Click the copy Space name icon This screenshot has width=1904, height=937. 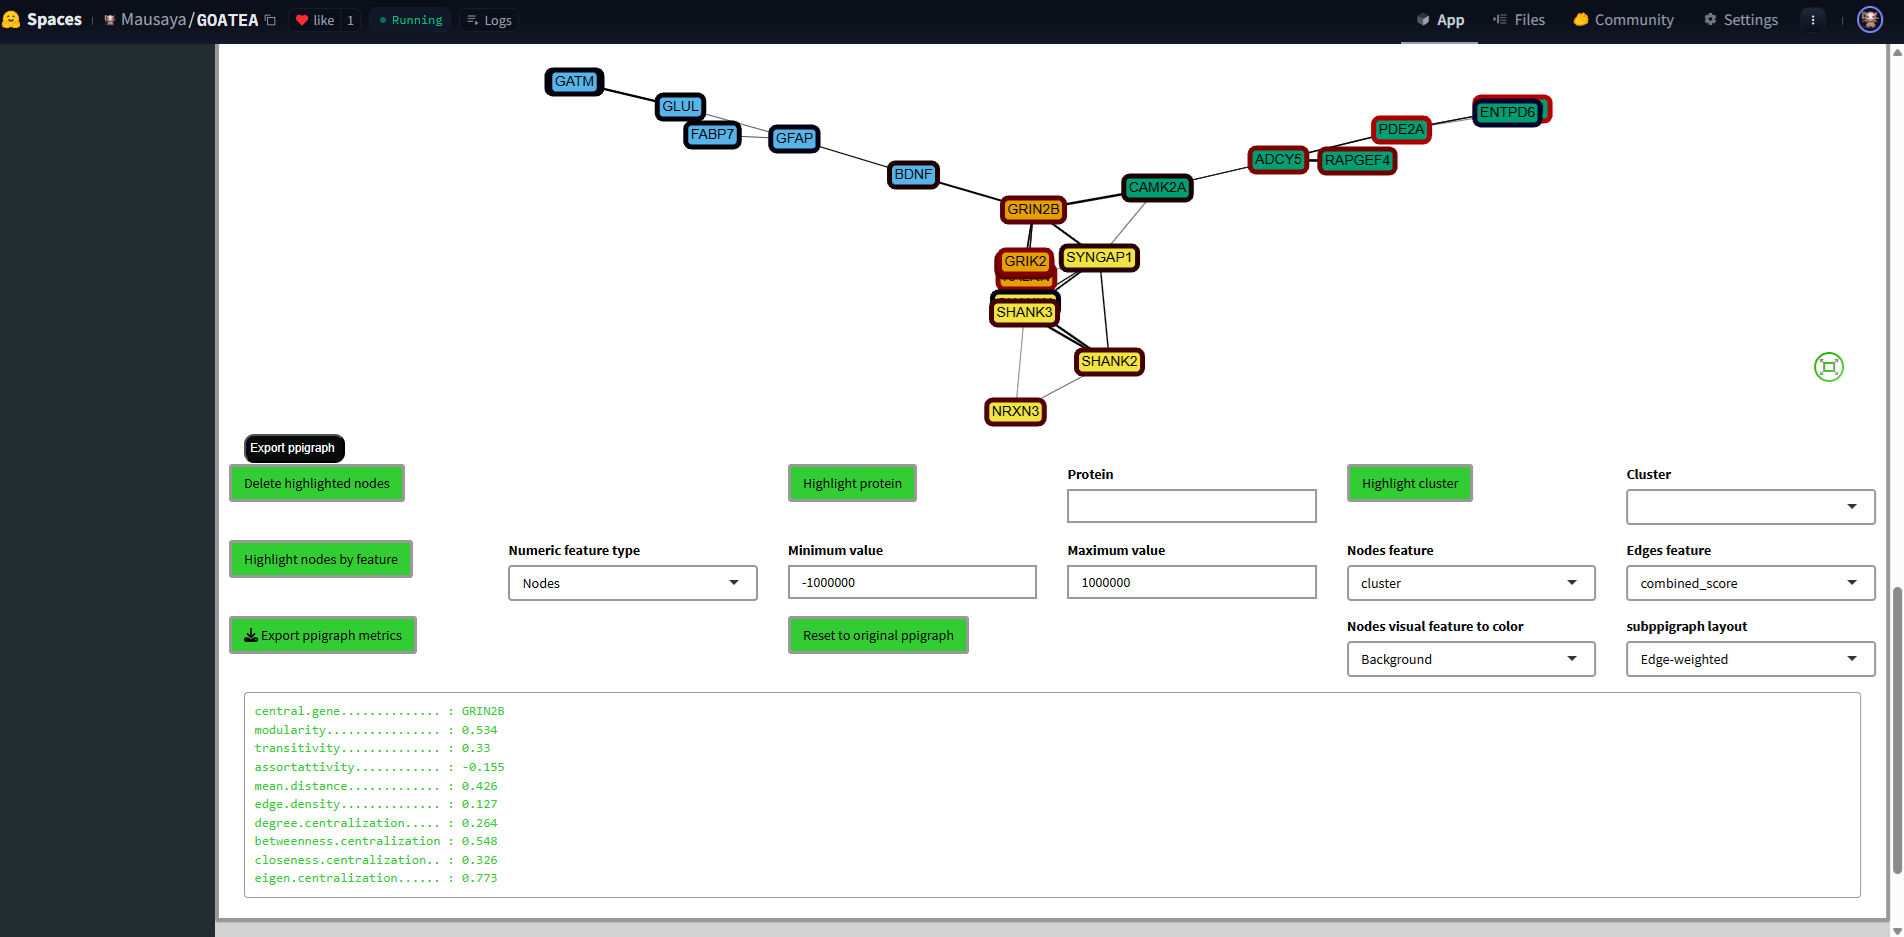tap(270, 20)
